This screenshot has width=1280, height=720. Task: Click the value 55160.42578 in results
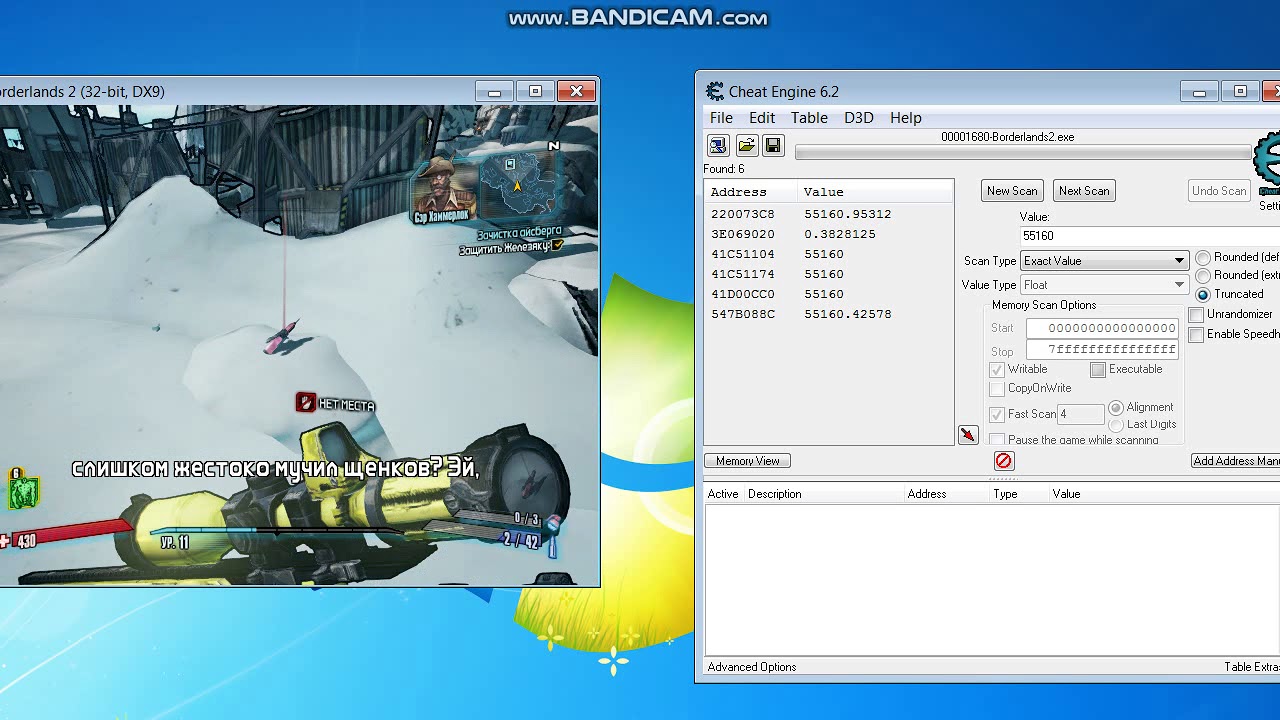pyautogui.click(x=848, y=314)
